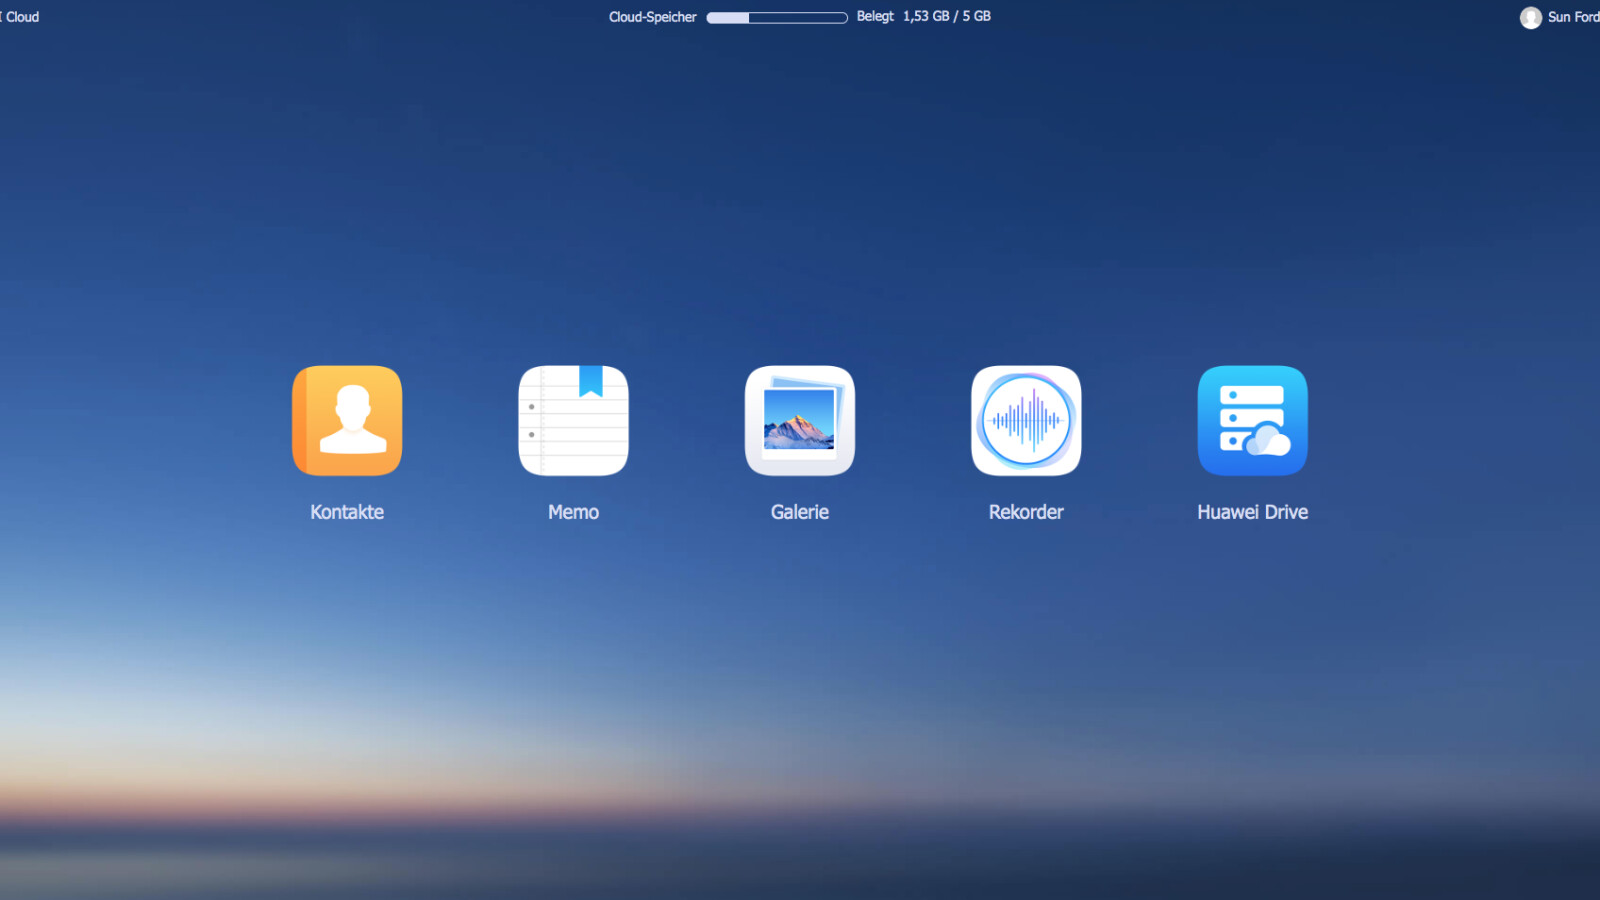Click the Cloud-Speicher label
This screenshot has width=1600, height=900.
click(x=652, y=17)
